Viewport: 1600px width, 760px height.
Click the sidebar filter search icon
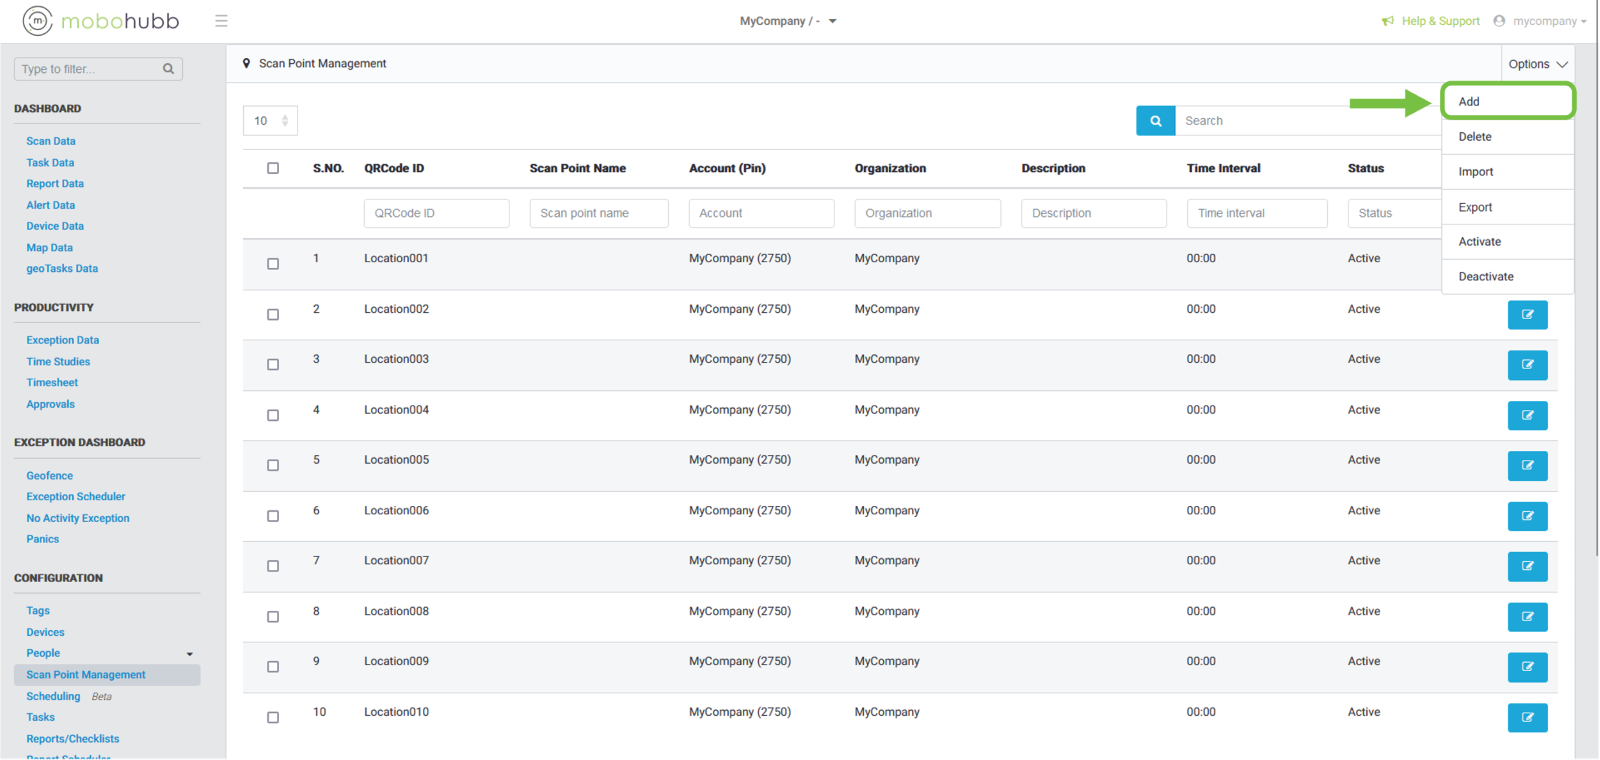click(x=168, y=69)
